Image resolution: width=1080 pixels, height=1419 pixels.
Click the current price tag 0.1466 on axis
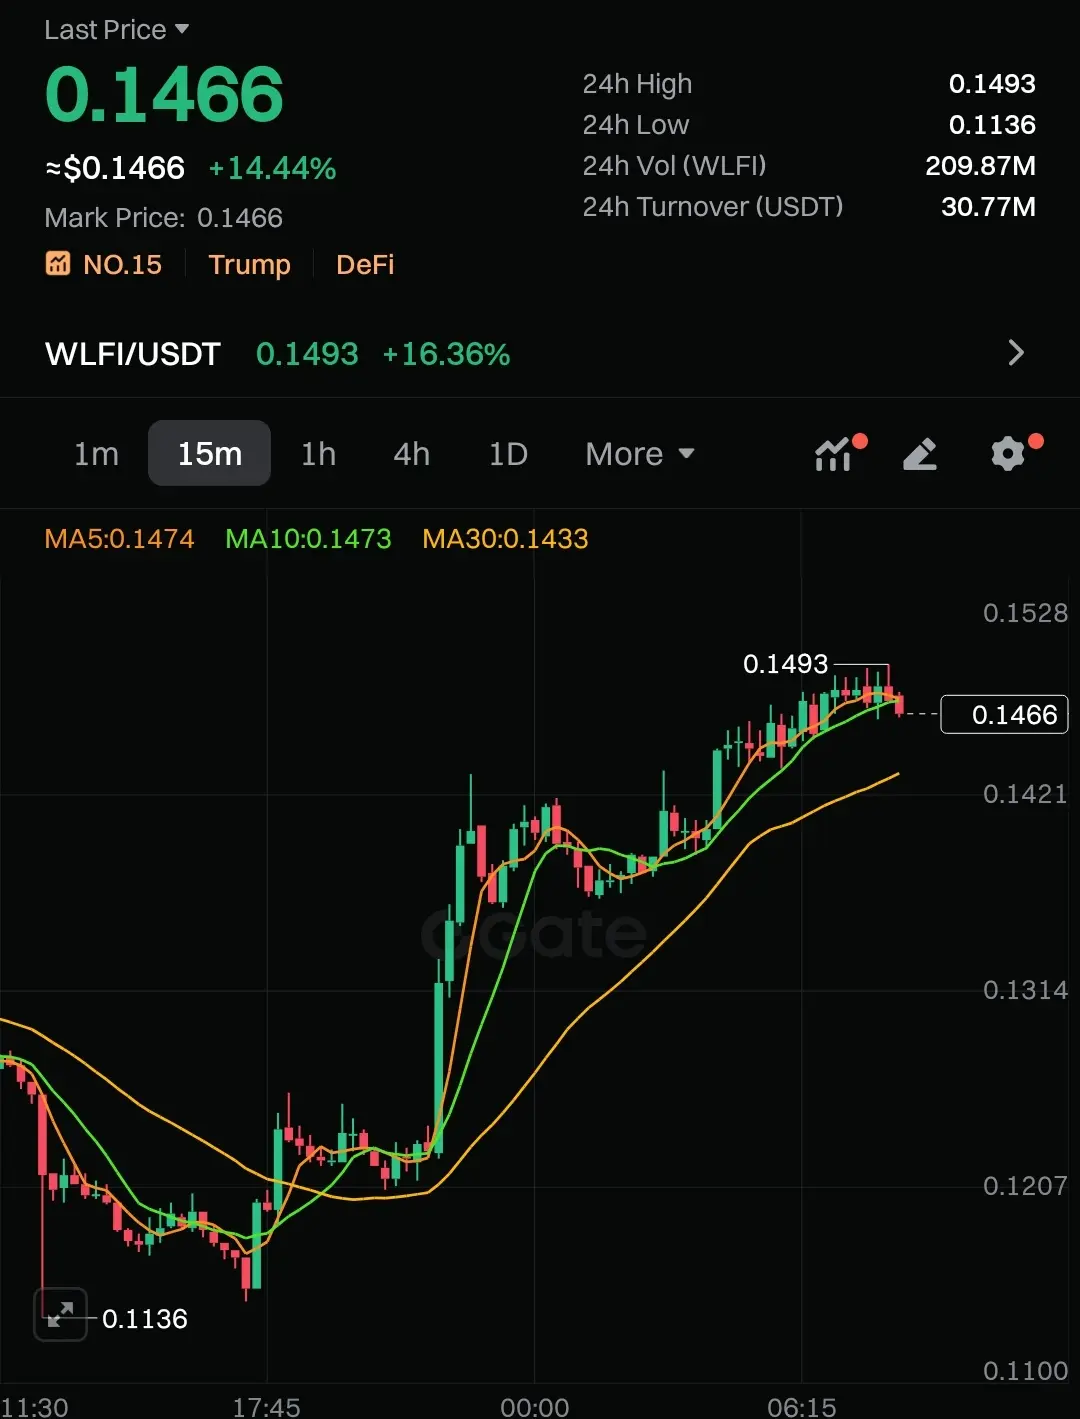click(x=1004, y=714)
